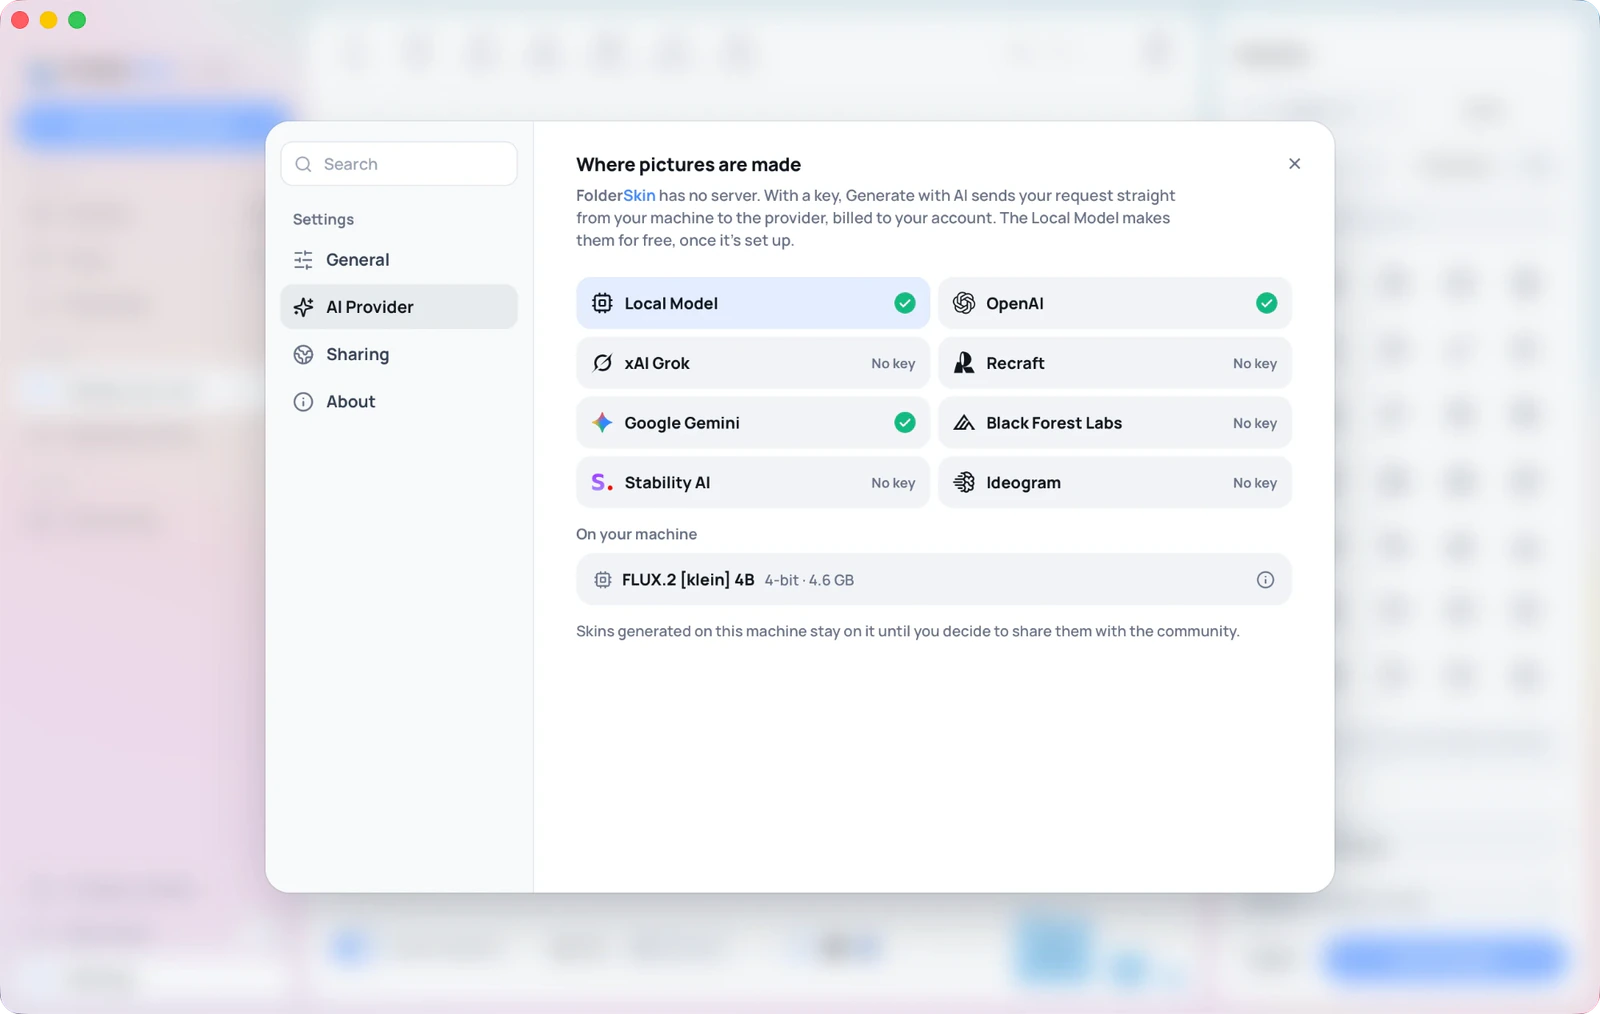This screenshot has height=1014, width=1600.
Task: Click the xAI Grok logo icon
Action: (602, 363)
